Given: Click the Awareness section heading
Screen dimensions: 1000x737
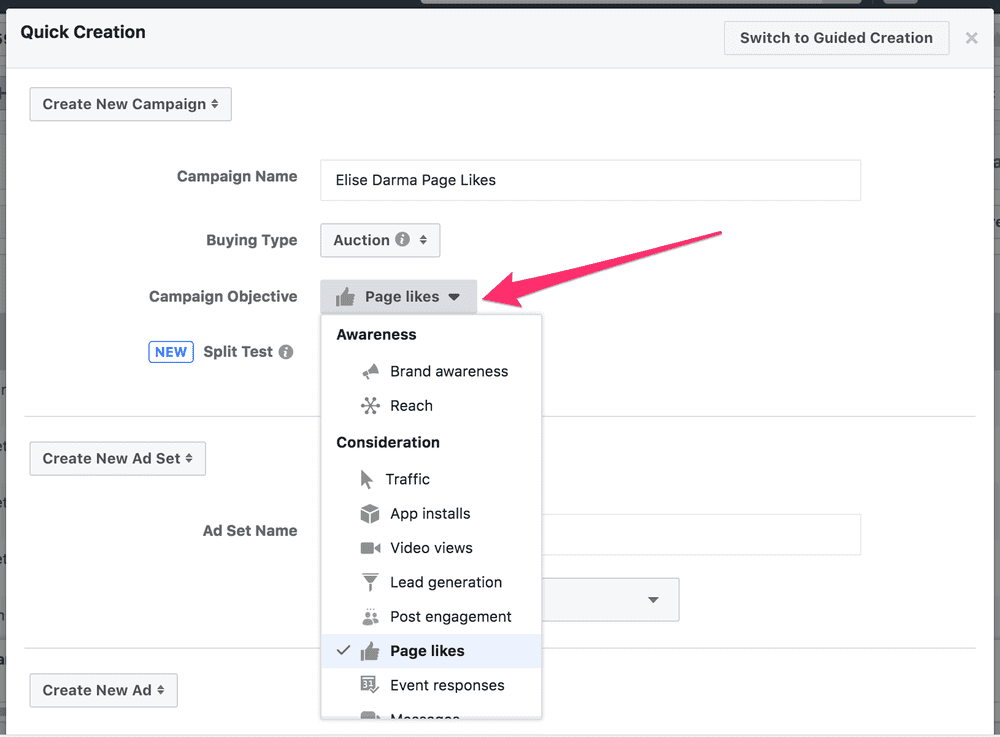Looking at the screenshot, I should (376, 335).
